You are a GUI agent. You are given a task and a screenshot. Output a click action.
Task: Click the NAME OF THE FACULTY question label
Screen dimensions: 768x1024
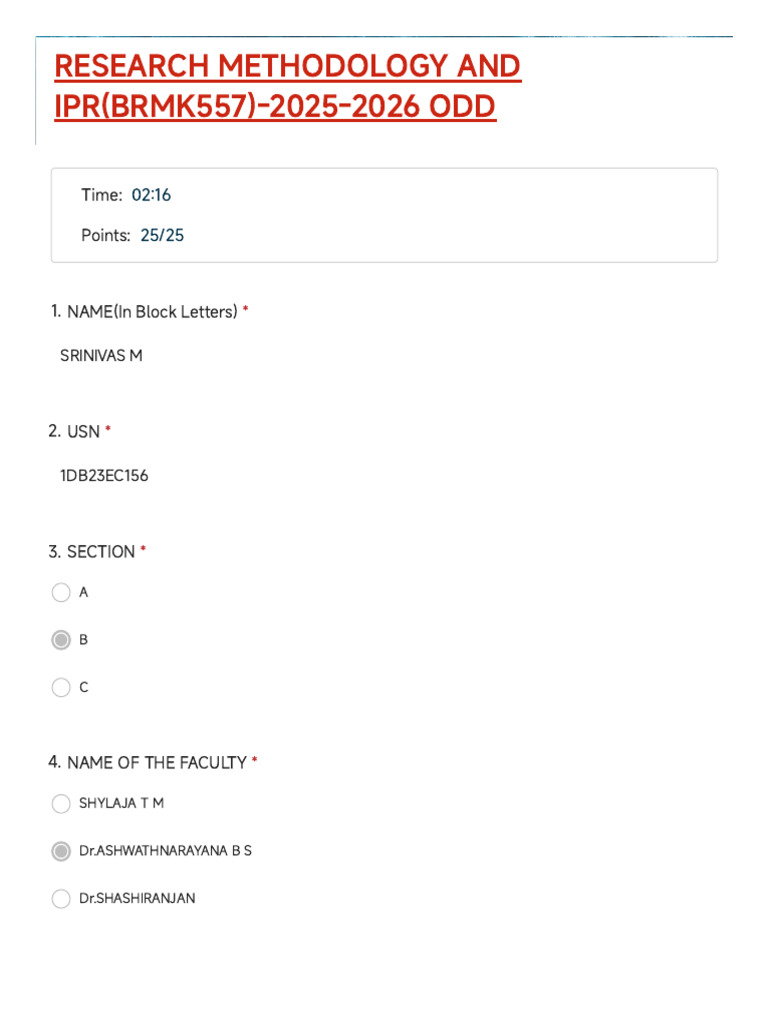(156, 763)
